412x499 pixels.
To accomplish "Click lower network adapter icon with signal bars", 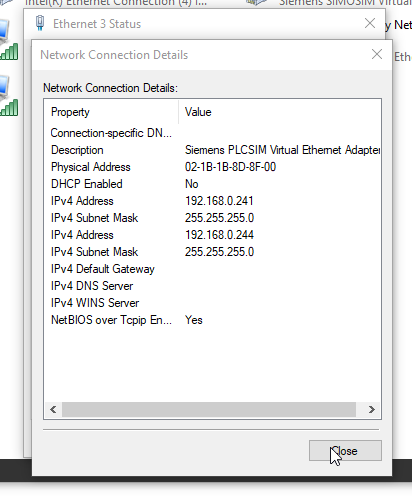I will (x=9, y=96).
